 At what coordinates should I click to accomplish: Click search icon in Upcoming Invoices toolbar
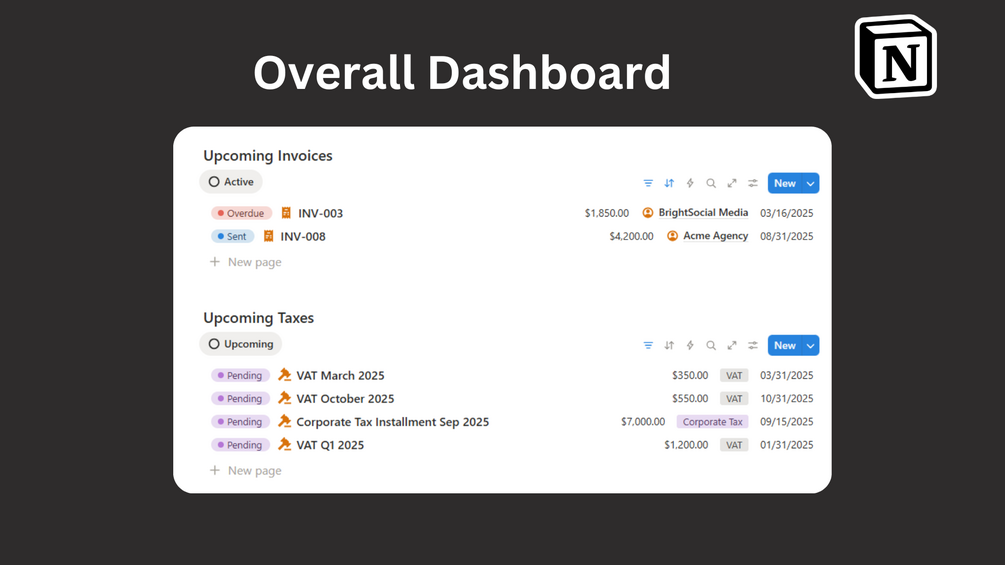coord(711,183)
